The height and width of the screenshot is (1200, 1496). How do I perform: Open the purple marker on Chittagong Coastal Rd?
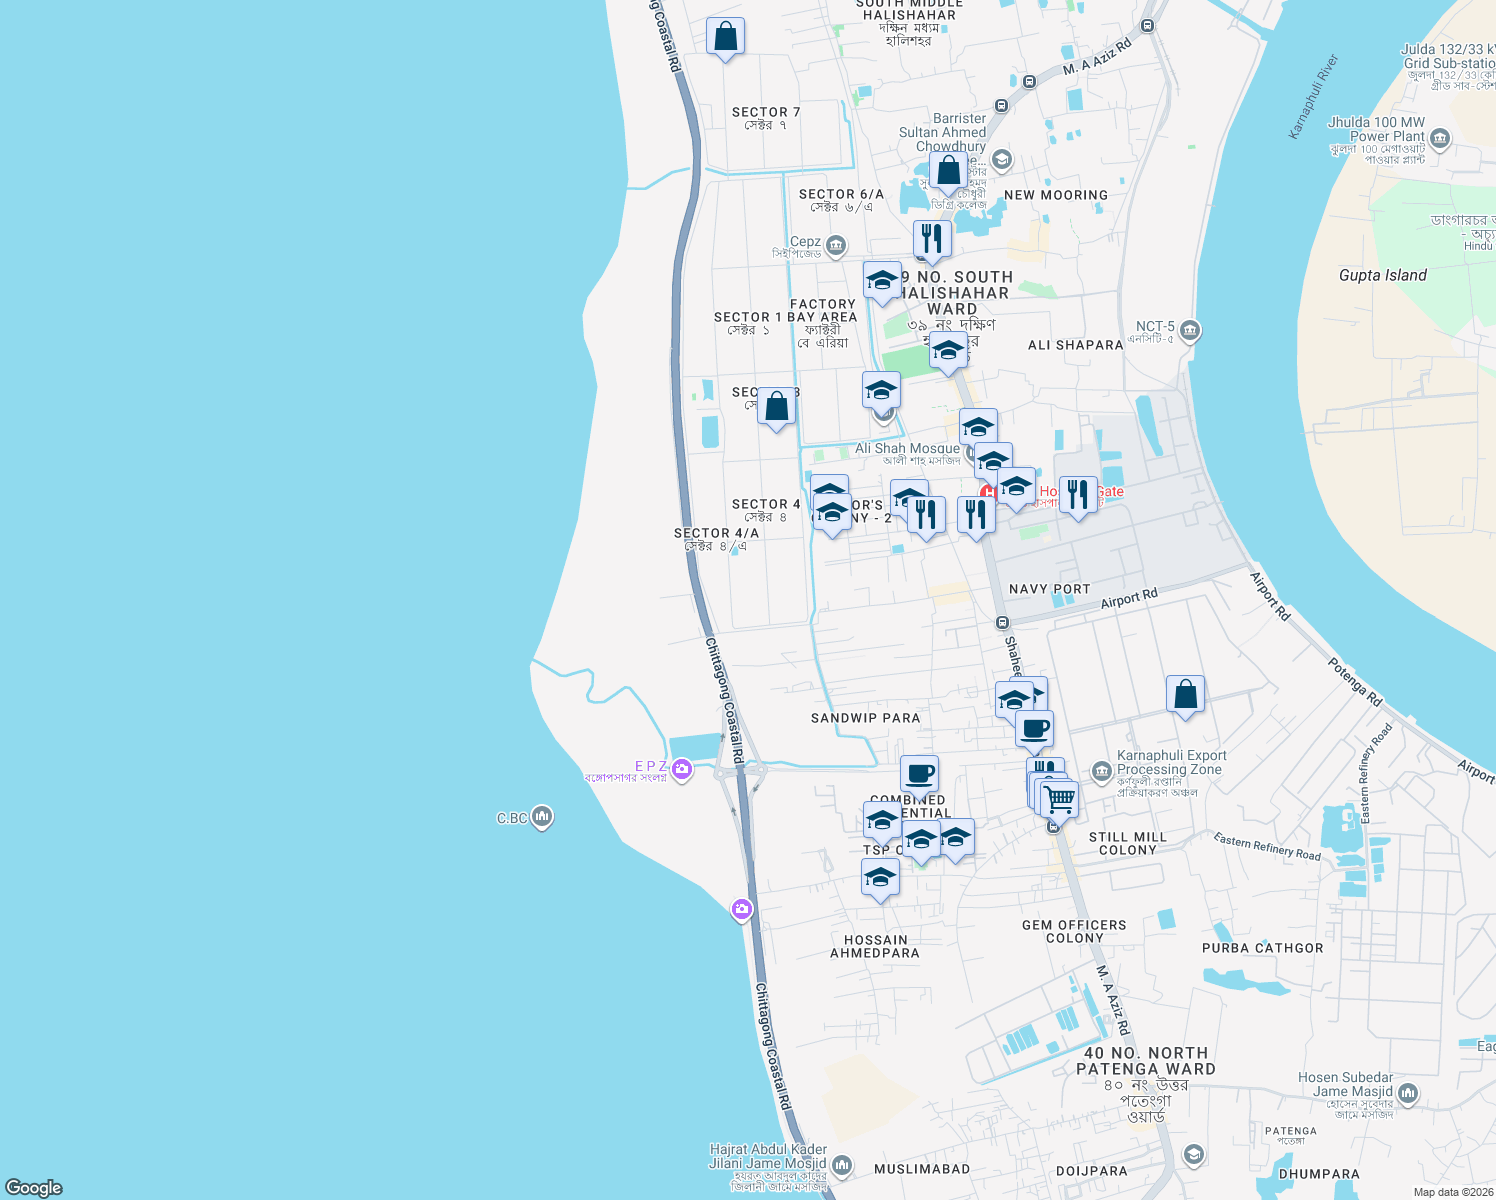[741, 908]
